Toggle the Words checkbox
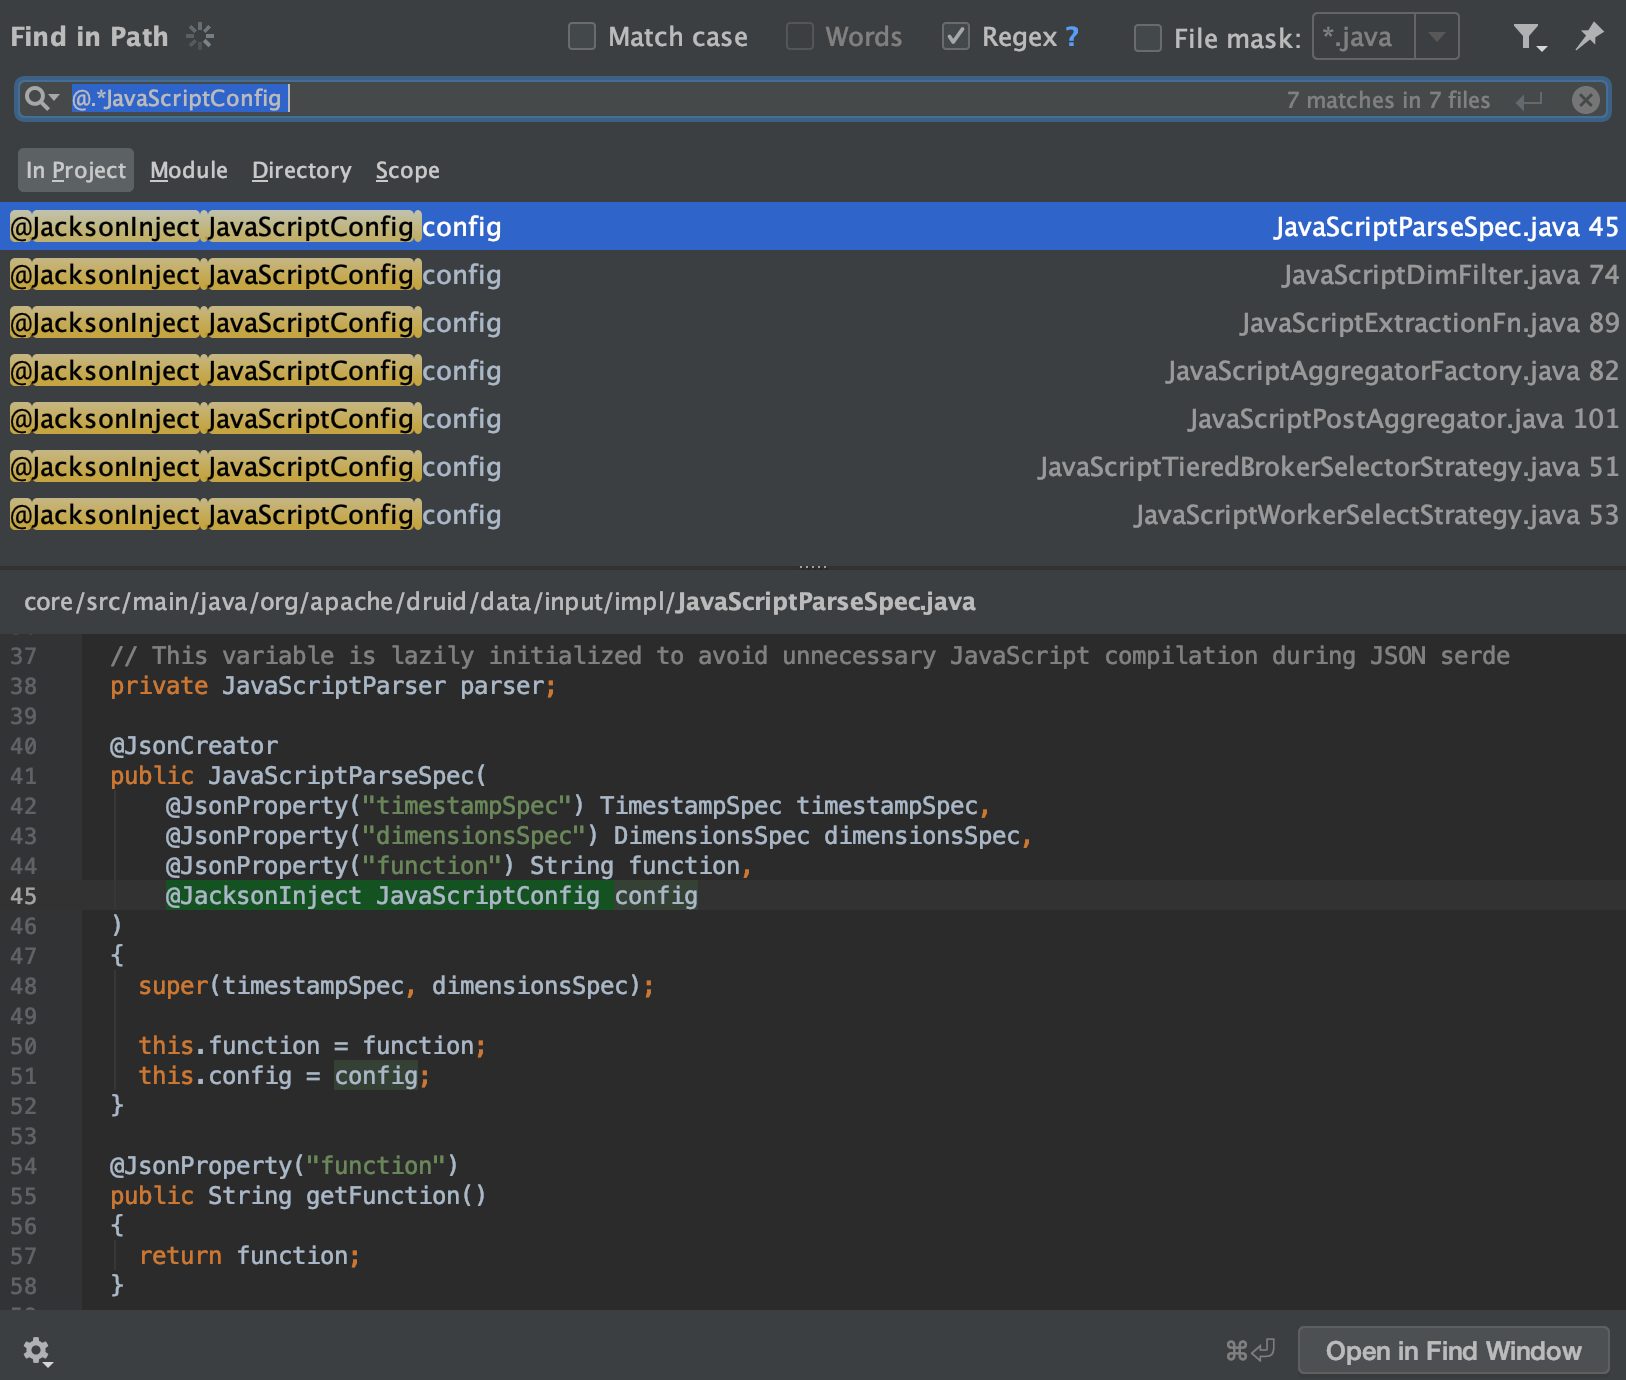 click(x=800, y=37)
